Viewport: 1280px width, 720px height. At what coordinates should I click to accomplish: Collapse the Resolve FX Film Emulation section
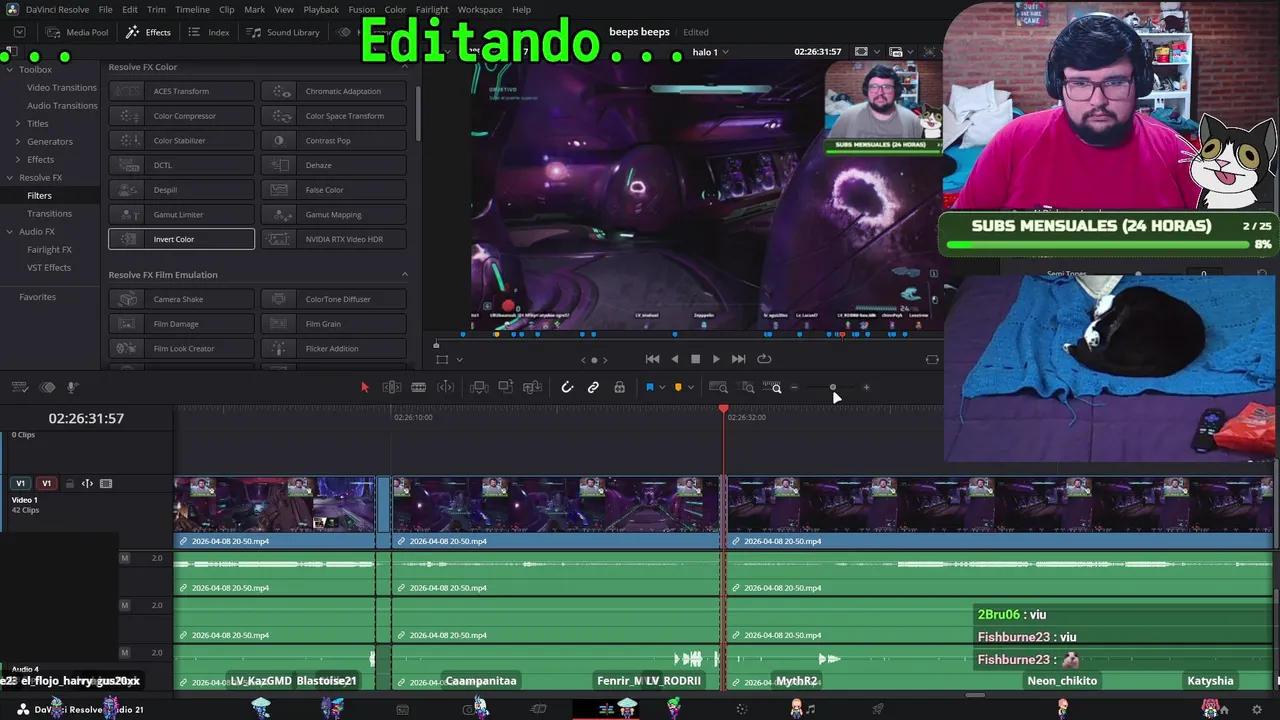[405, 275]
